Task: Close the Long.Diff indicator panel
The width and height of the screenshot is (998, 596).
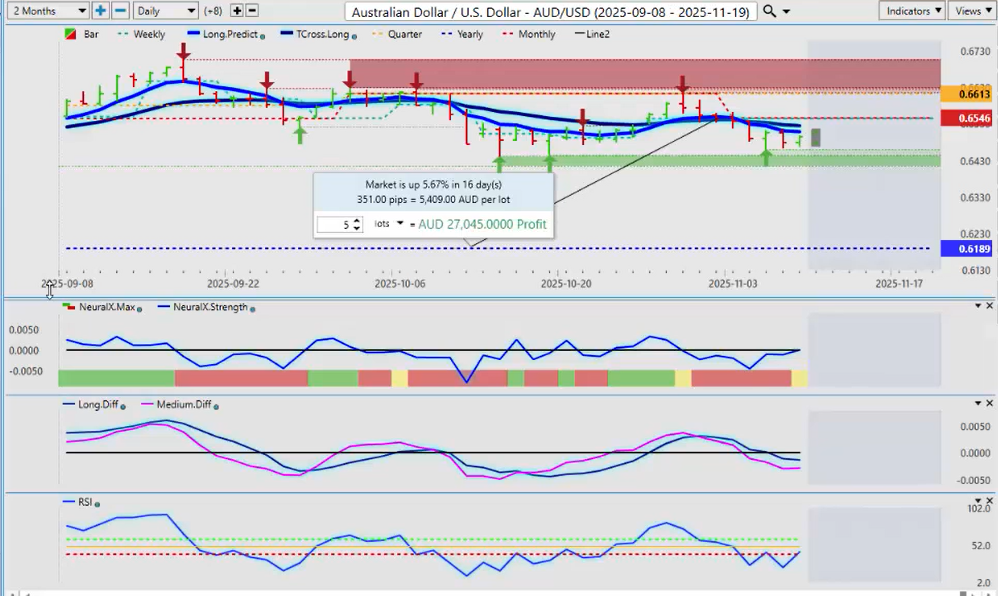Action: pos(977,402)
